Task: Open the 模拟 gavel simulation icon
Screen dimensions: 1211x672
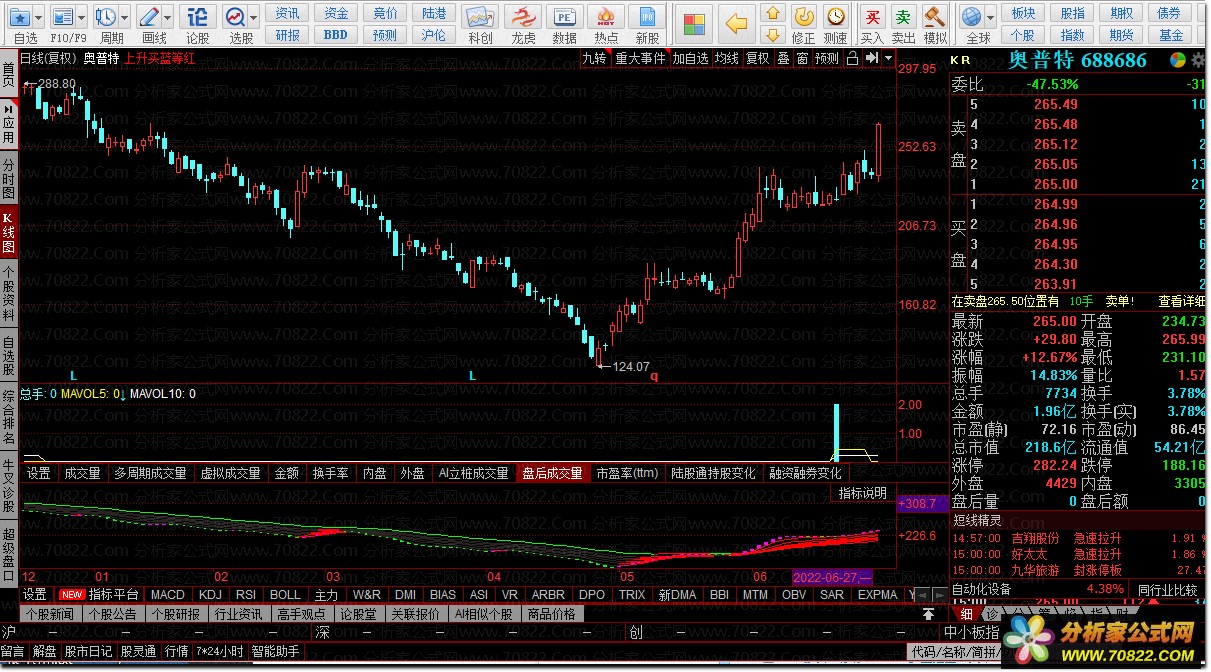Action: click(x=934, y=17)
